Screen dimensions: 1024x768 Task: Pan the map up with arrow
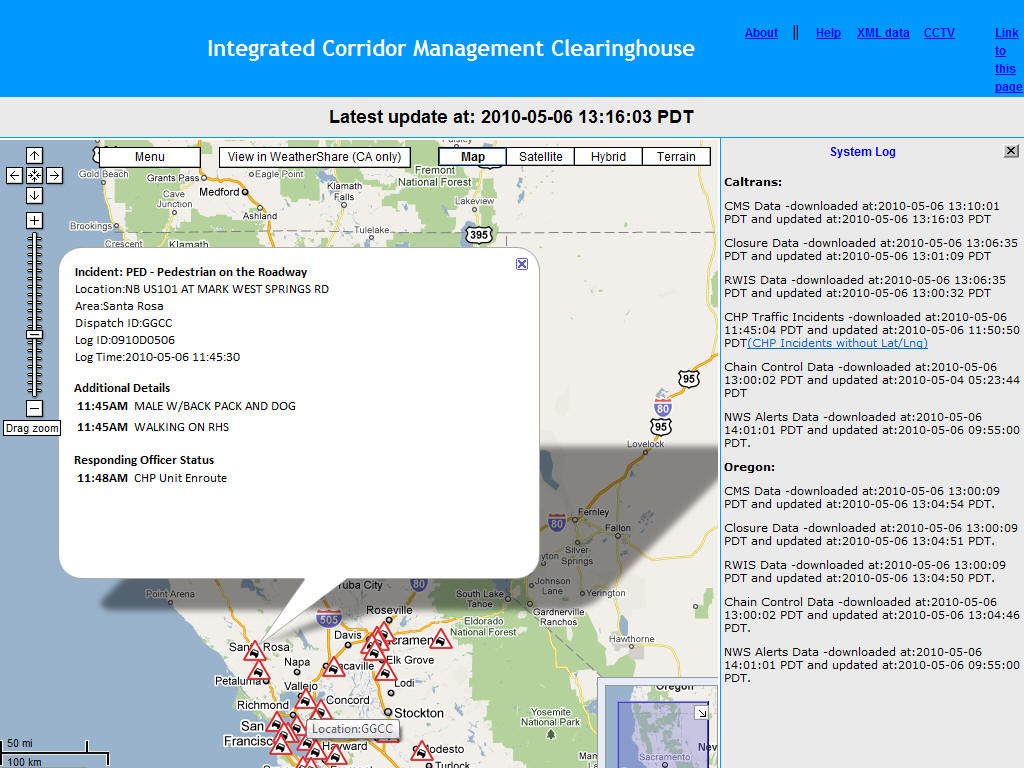click(34, 155)
